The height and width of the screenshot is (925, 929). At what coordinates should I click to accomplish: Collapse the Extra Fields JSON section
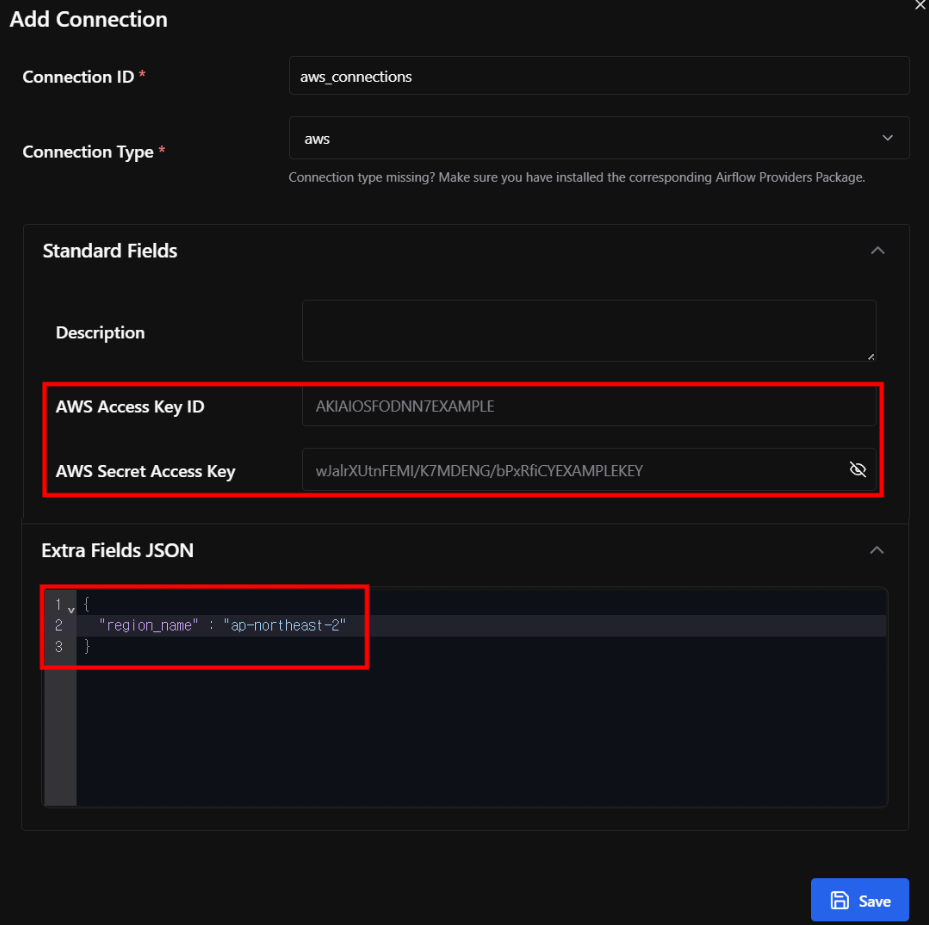click(x=877, y=550)
